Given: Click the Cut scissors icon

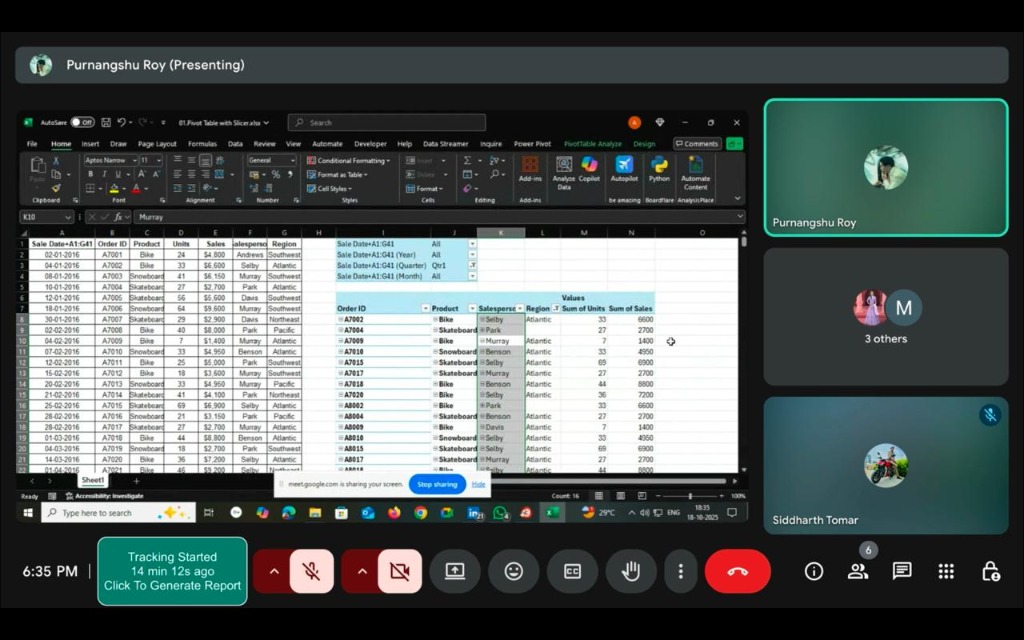Looking at the screenshot, I should tap(56, 160).
